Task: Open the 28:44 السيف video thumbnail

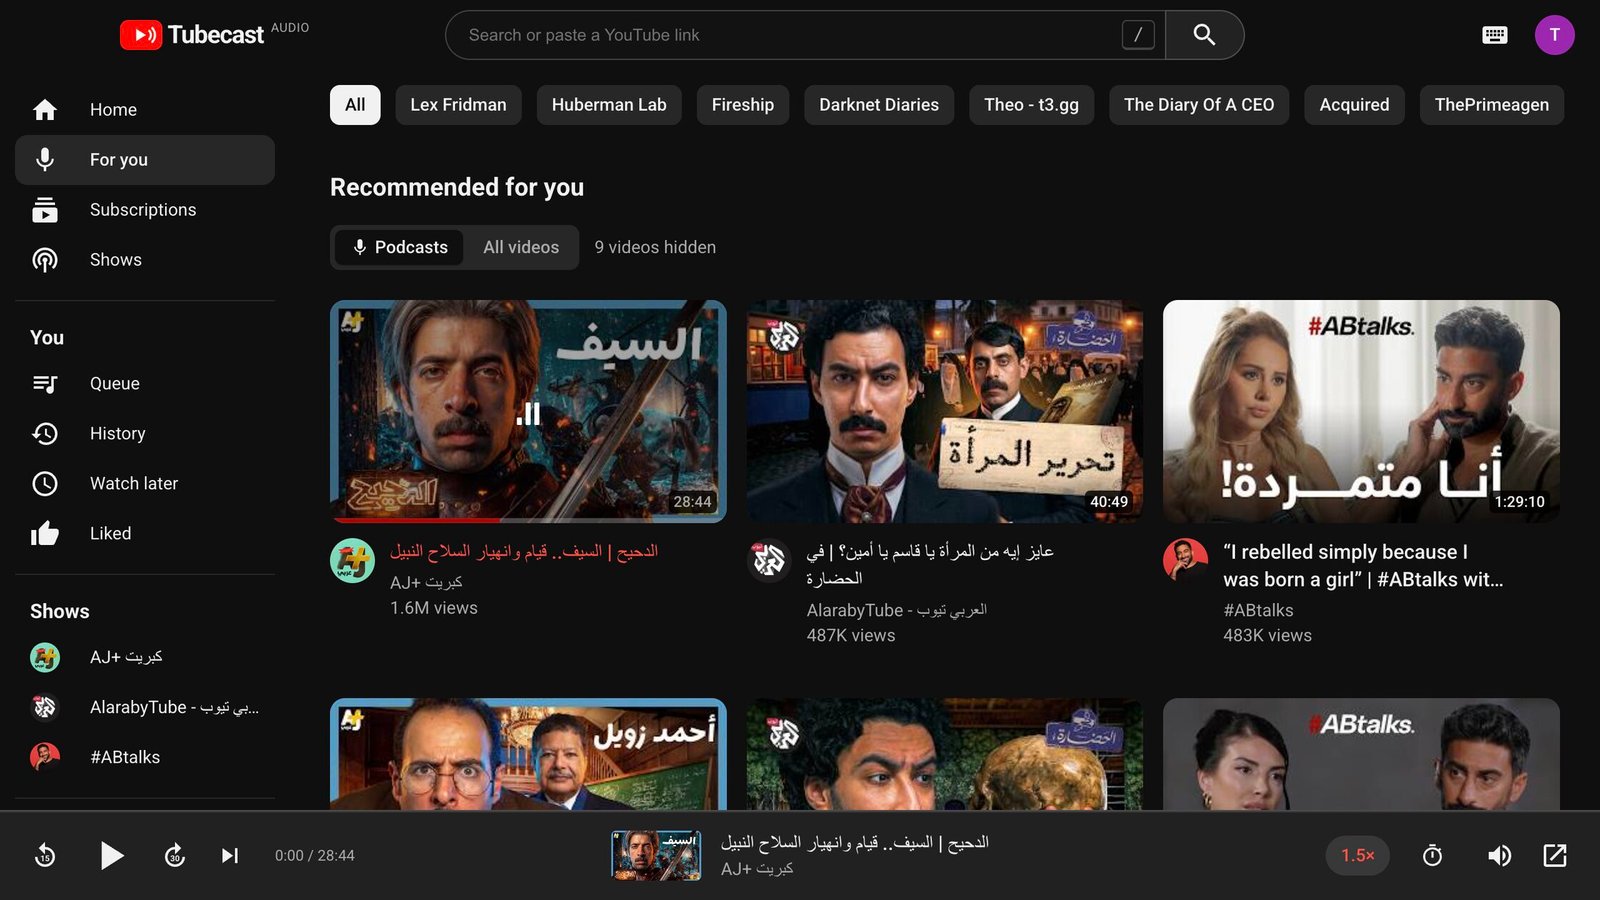Action: click(528, 411)
